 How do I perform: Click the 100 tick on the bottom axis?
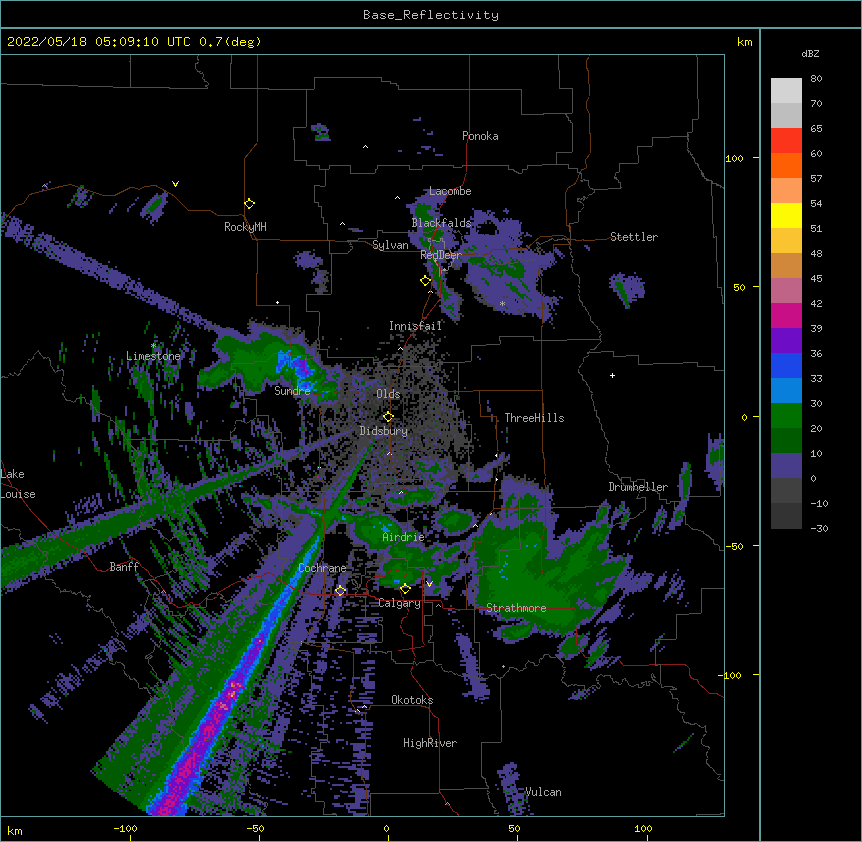coord(643,829)
